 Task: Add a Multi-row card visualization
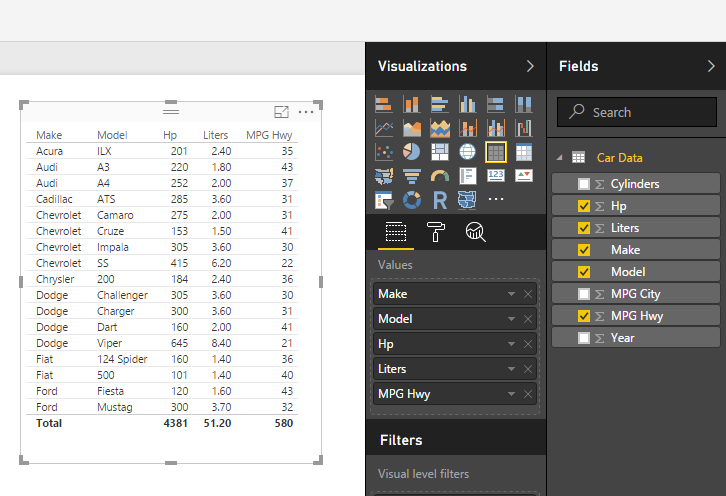point(468,176)
